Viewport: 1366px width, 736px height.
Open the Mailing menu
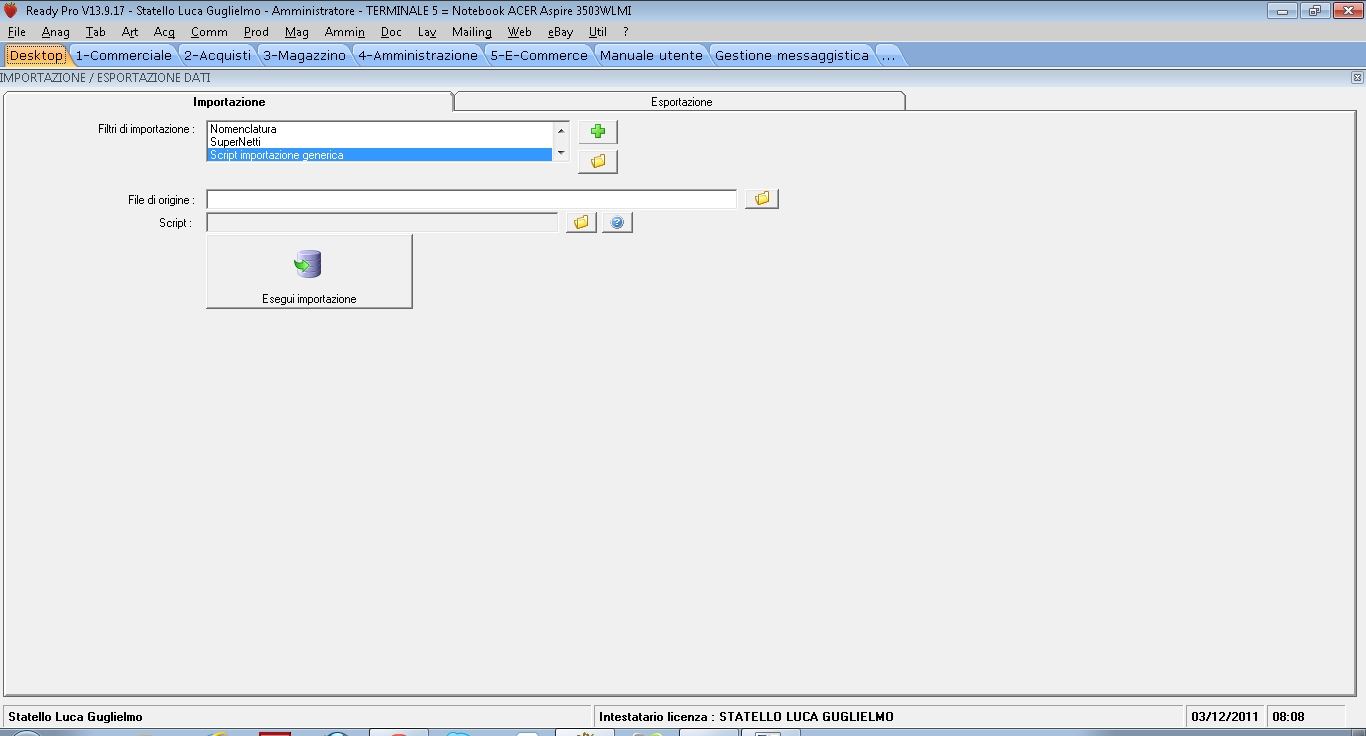472,32
